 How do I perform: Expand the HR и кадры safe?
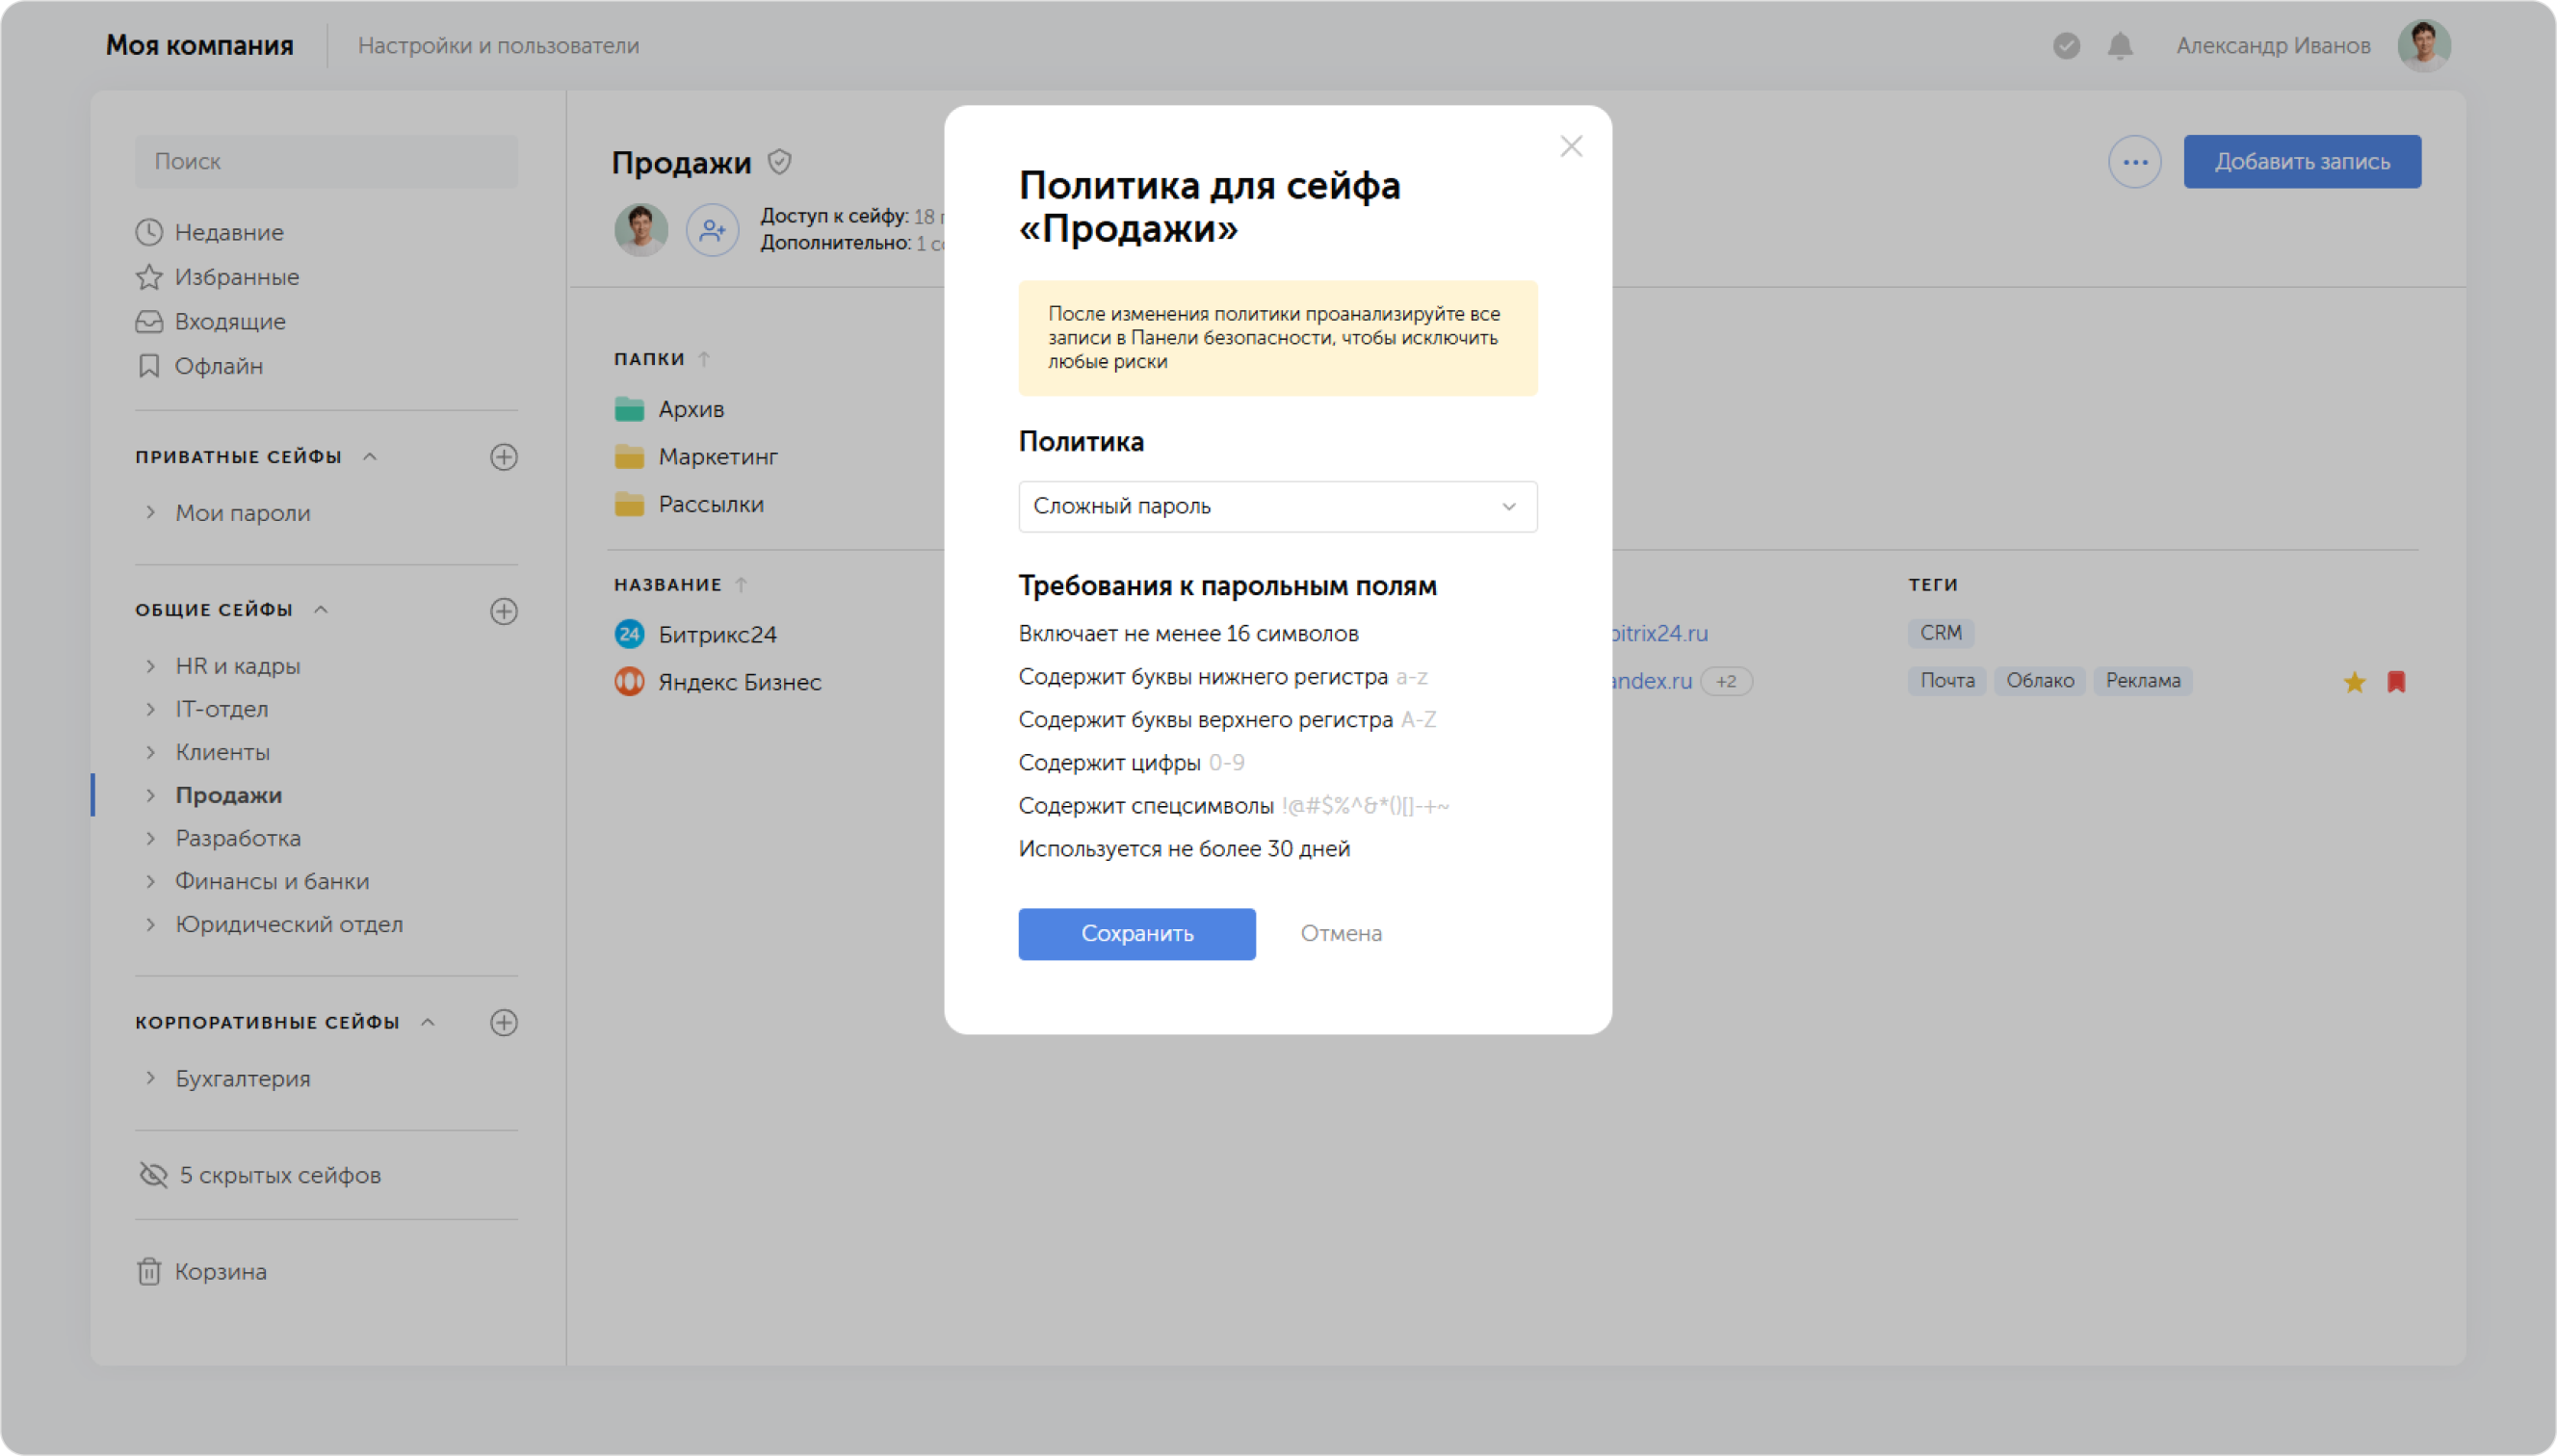[150, 666]
